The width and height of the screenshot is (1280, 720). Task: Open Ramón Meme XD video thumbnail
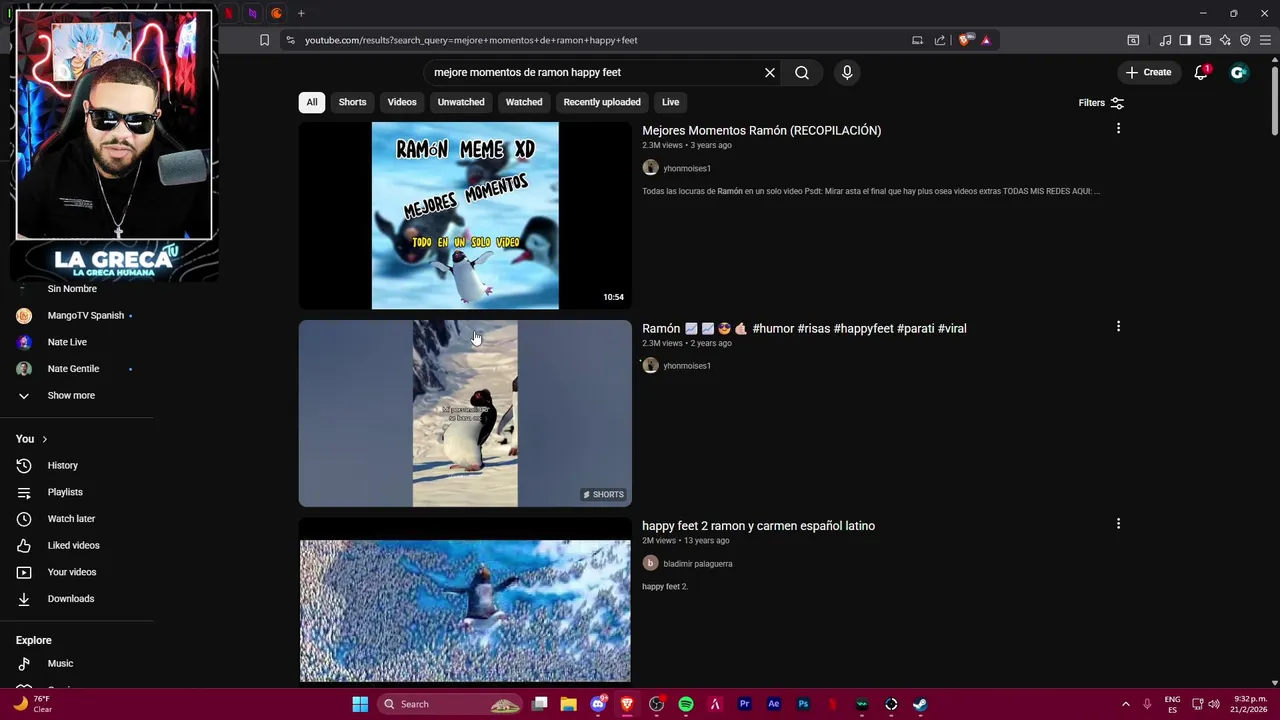tap(465, 215)
